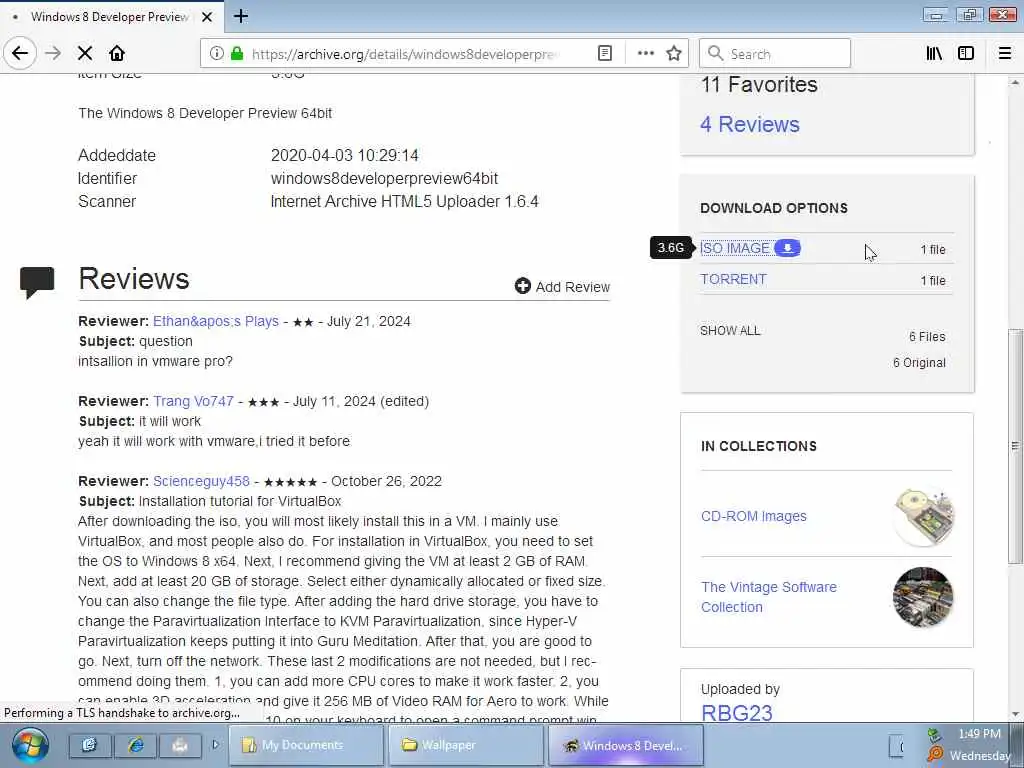The width and height of the screenshot is (1024, 768).
Task: Click the first quick launch icon
Action: click(89, 745)
